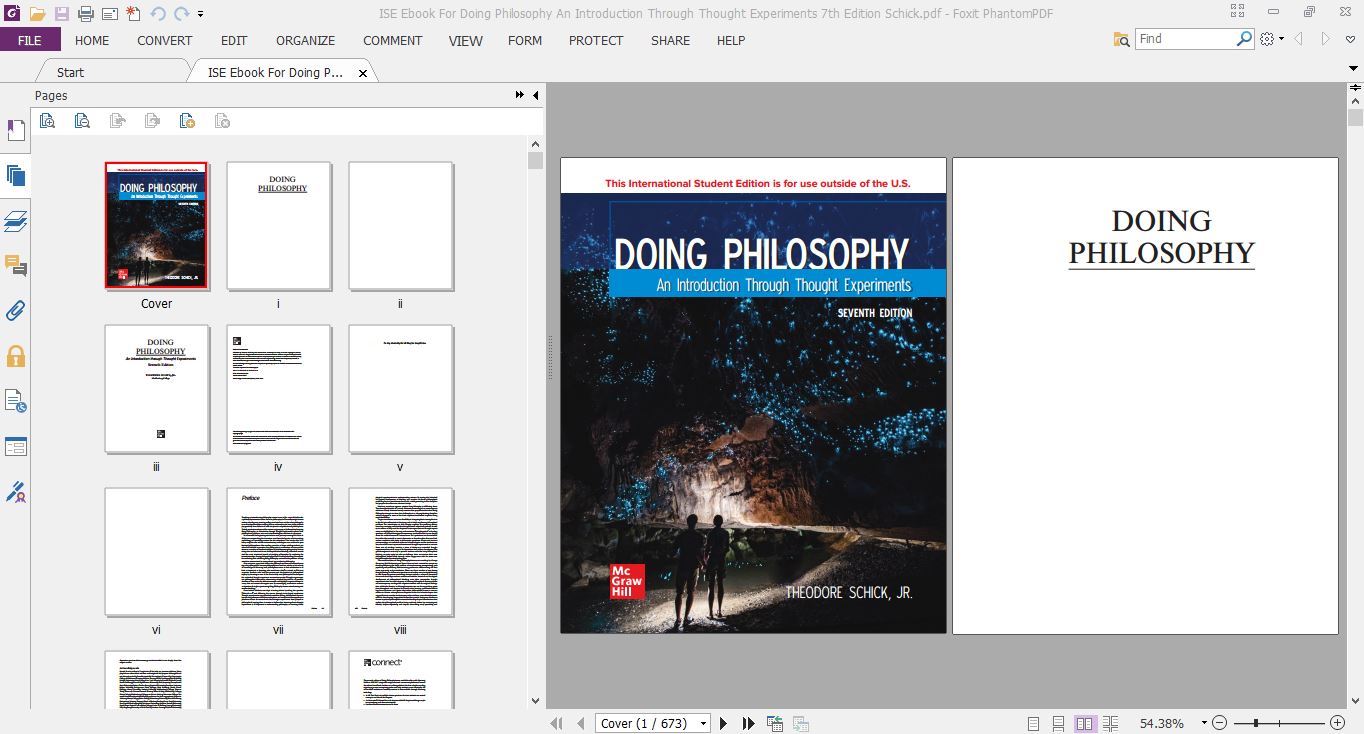
Task: Select page i thumbnail
Action: [278, 226]
